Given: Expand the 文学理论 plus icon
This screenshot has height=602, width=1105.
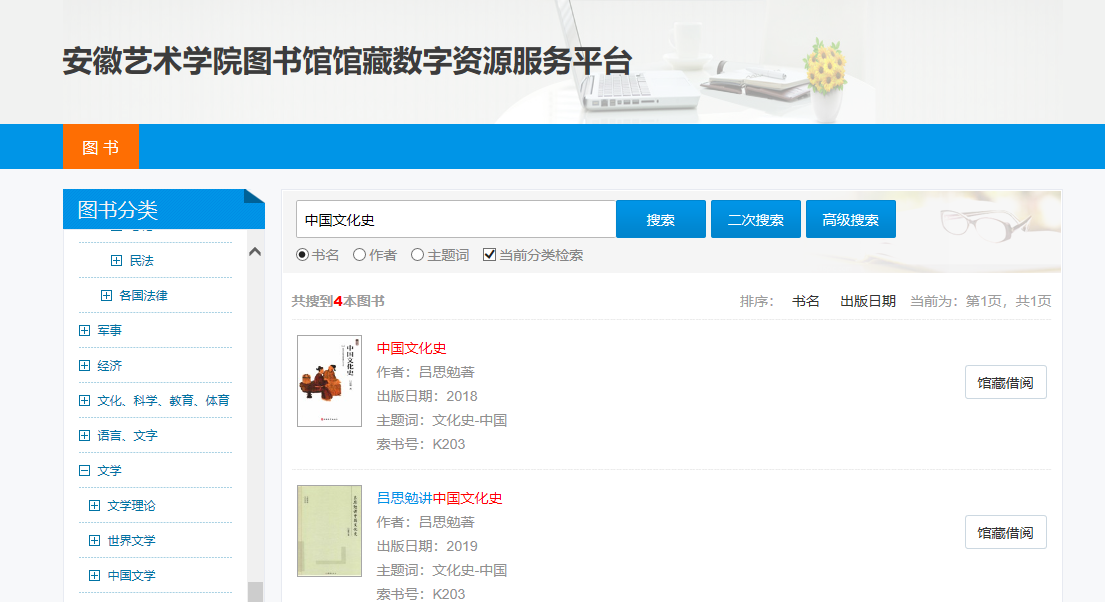Looking at the screenshot, I should click(94, 506).
